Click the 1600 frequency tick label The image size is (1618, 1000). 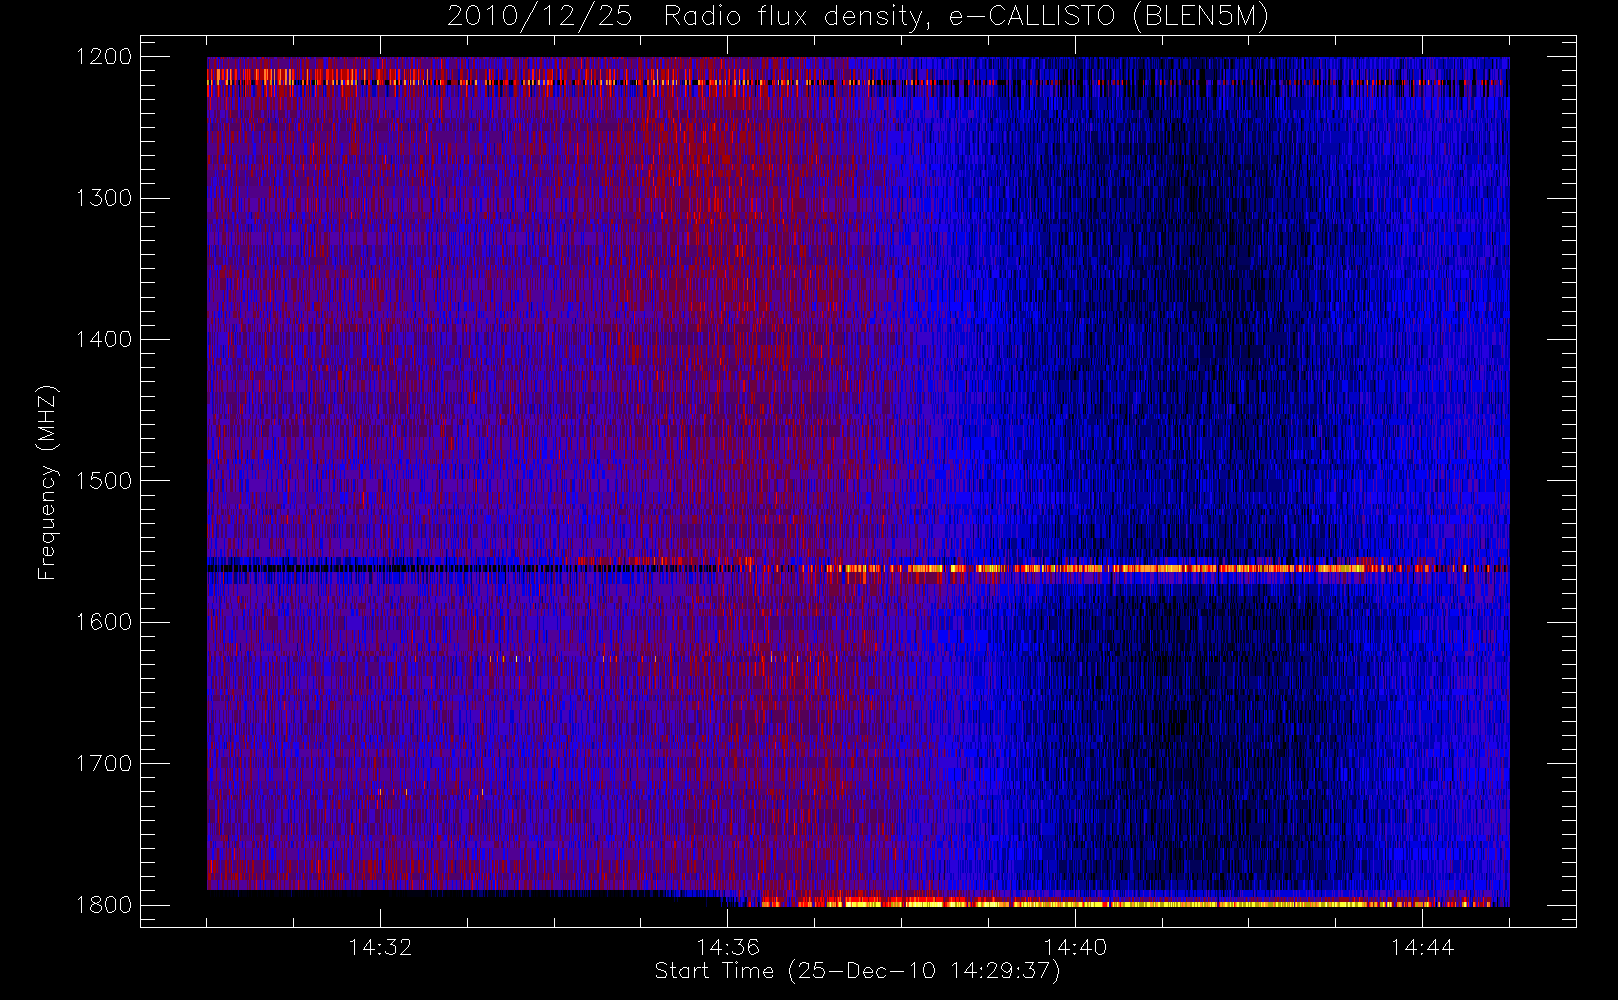(104, 622)
